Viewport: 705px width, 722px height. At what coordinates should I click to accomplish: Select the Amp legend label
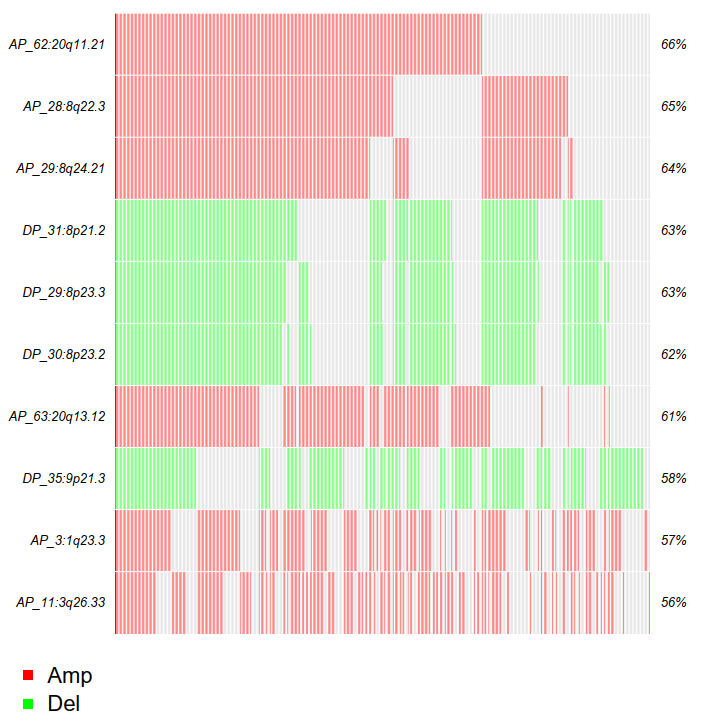69,676
